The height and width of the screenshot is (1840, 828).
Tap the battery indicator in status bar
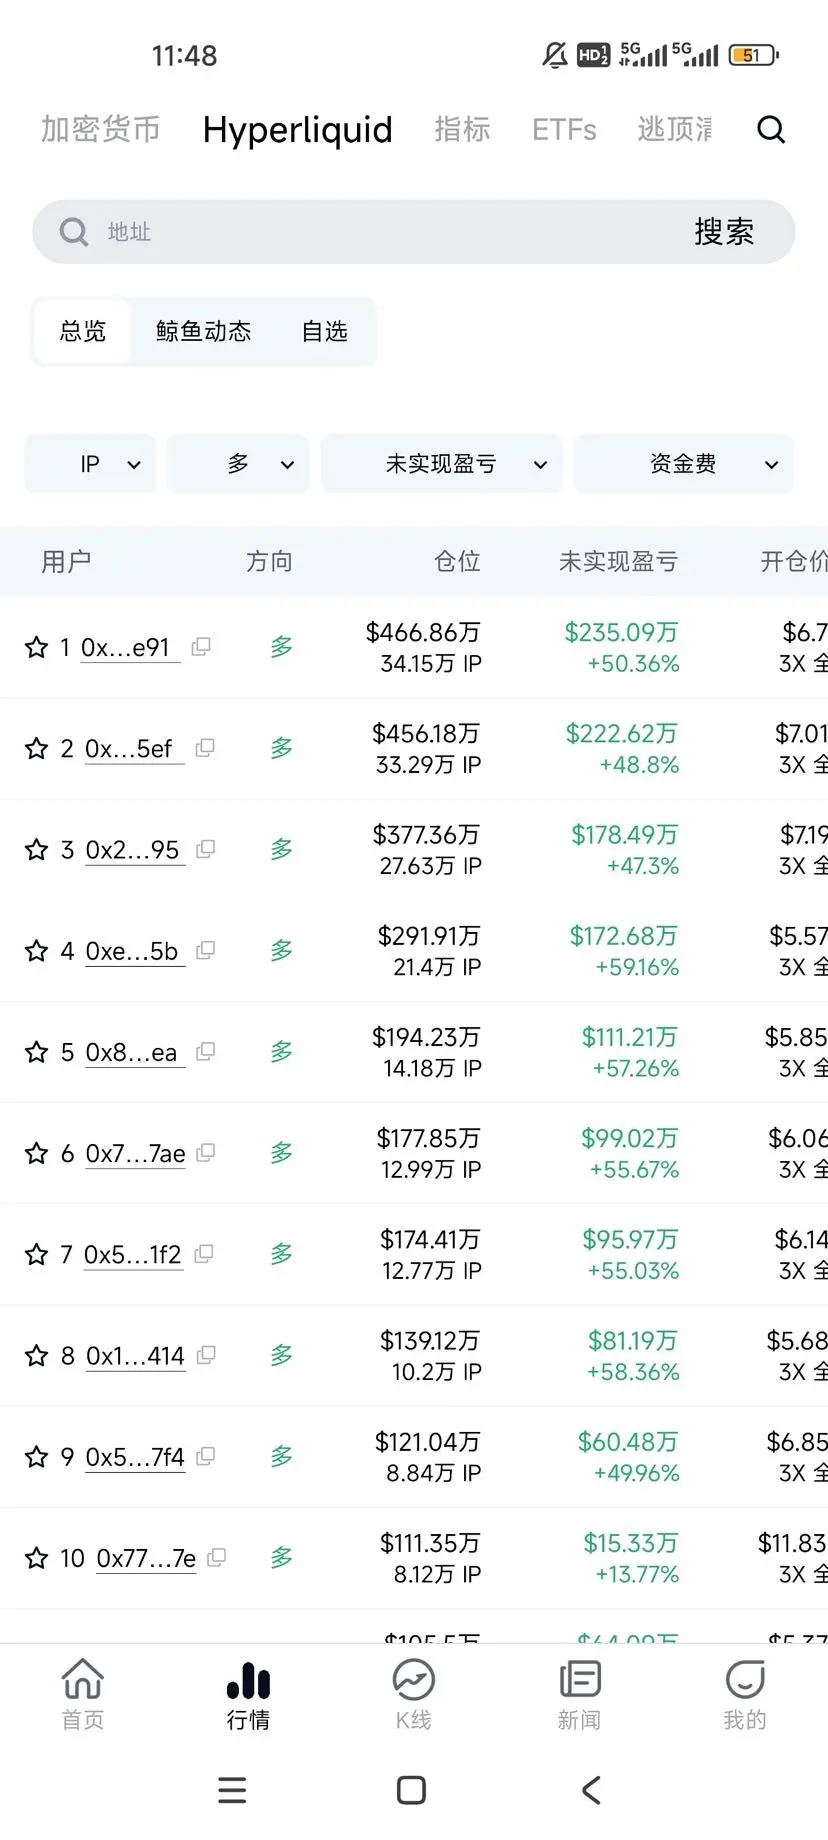pos(754,55)
